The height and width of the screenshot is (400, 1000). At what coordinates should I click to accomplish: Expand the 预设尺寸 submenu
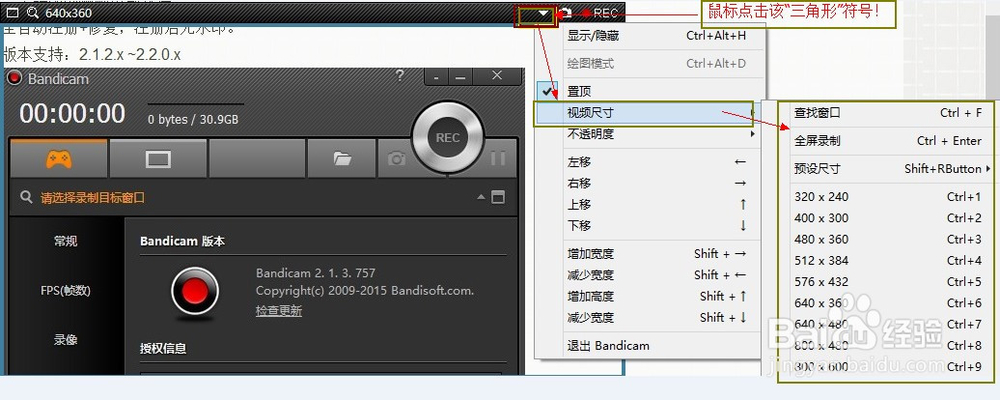[887, 169]
